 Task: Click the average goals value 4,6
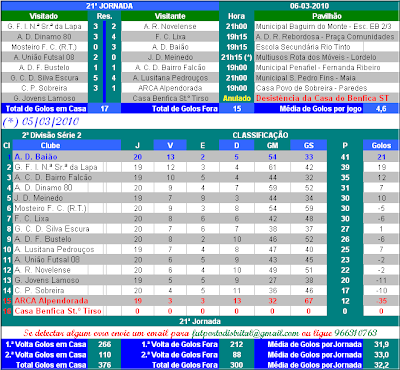(x=381, y=108)
